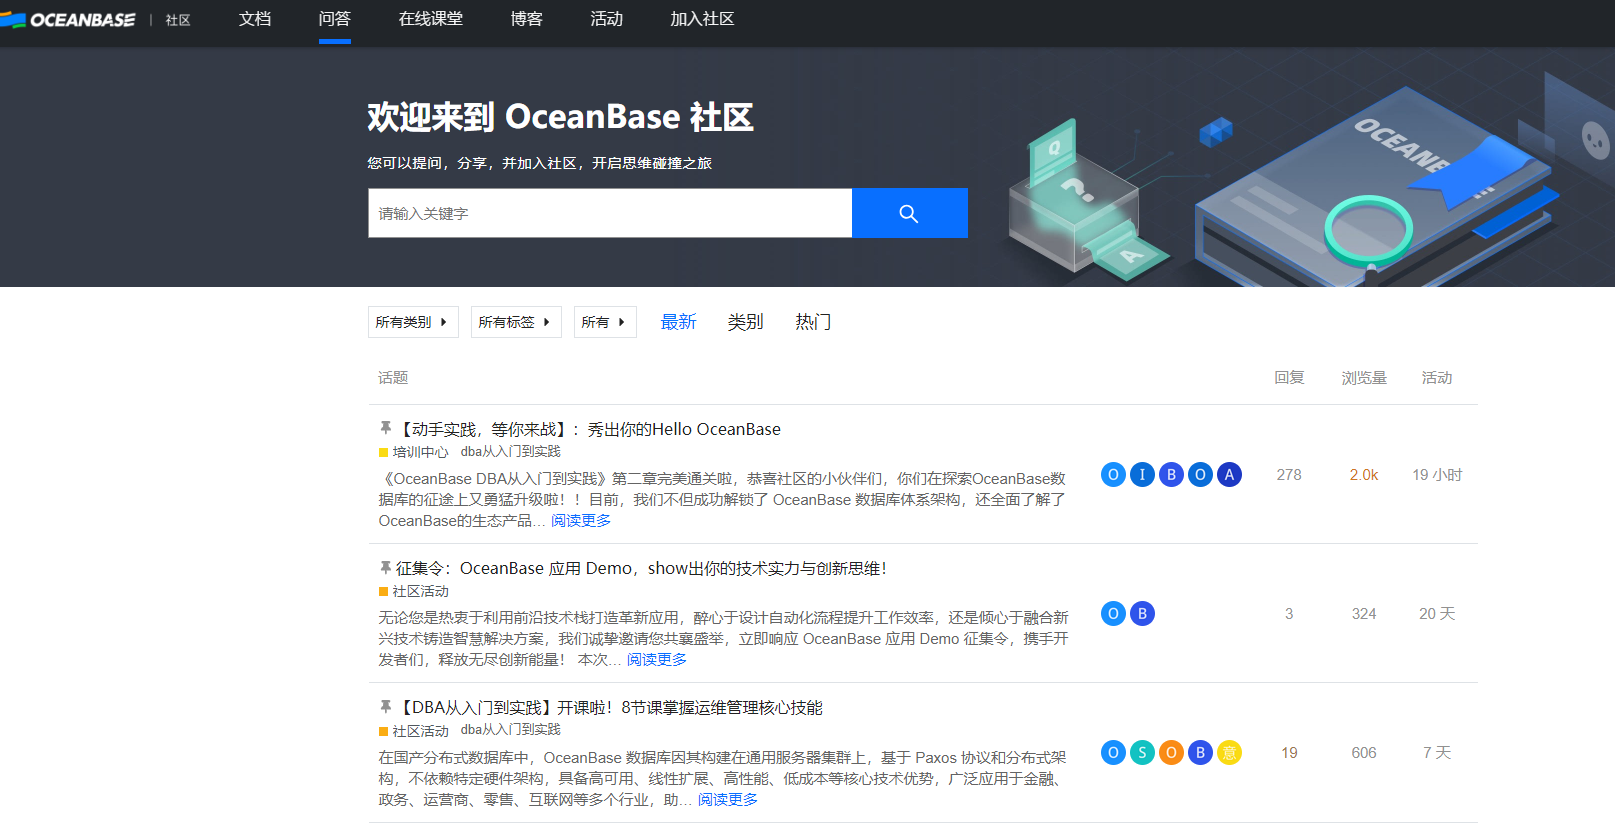Switch to the 热门 tab
Screen dimensions: 1615x824
(813, 322)
